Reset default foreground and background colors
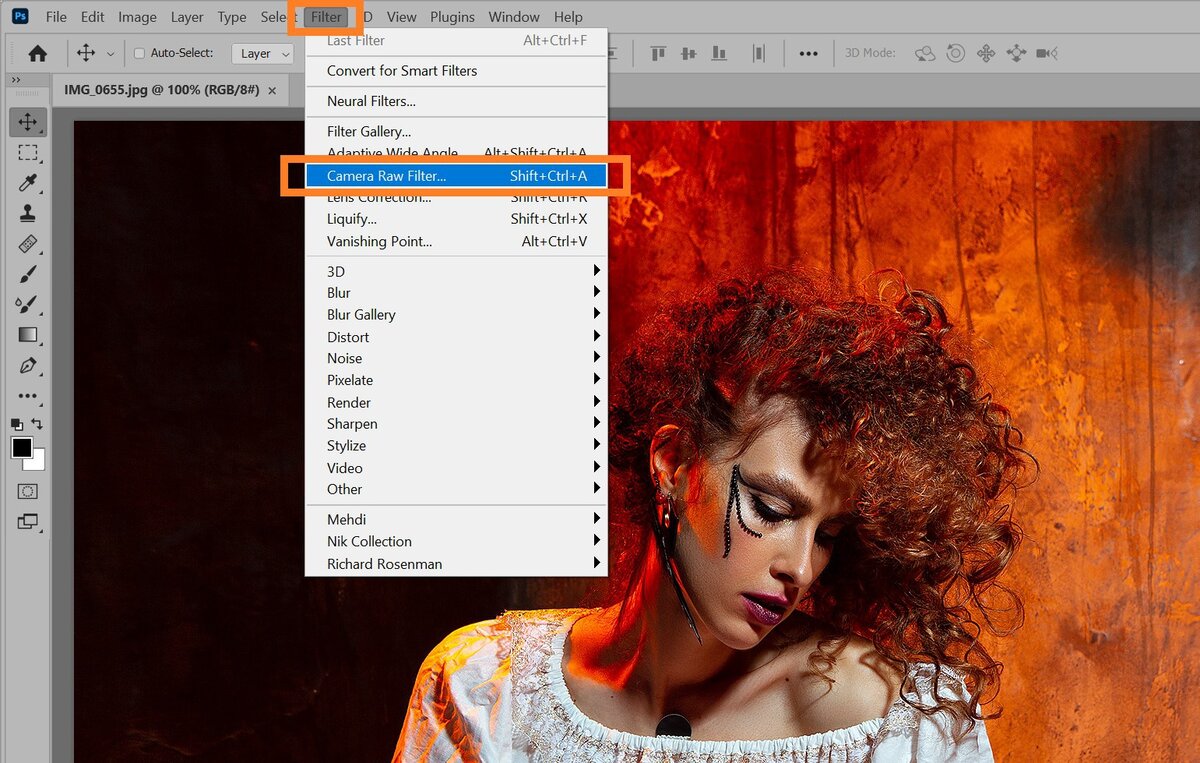Viewport: 1200px width, 763px height. pyautogui.click(x=17, y=424)
